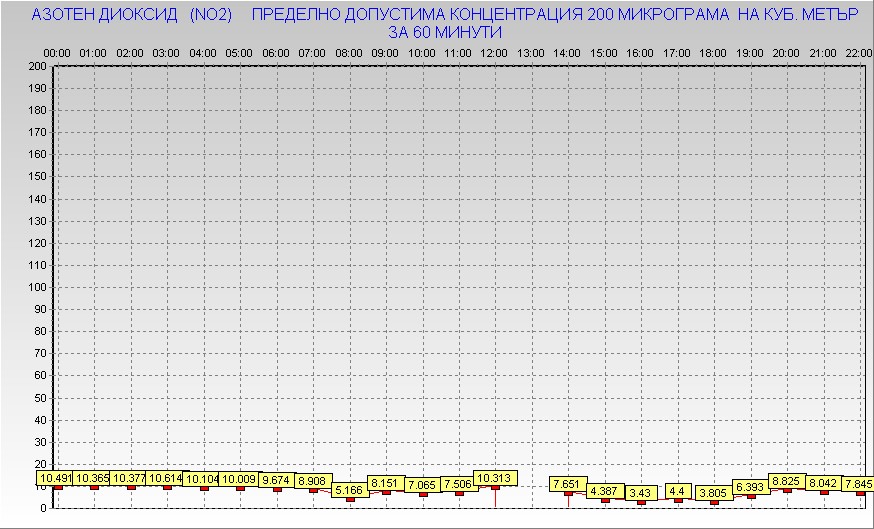This screenshot has width=874, height=529.
Task: Select the 100 value on the vertical axis
Action: (38, 287)
